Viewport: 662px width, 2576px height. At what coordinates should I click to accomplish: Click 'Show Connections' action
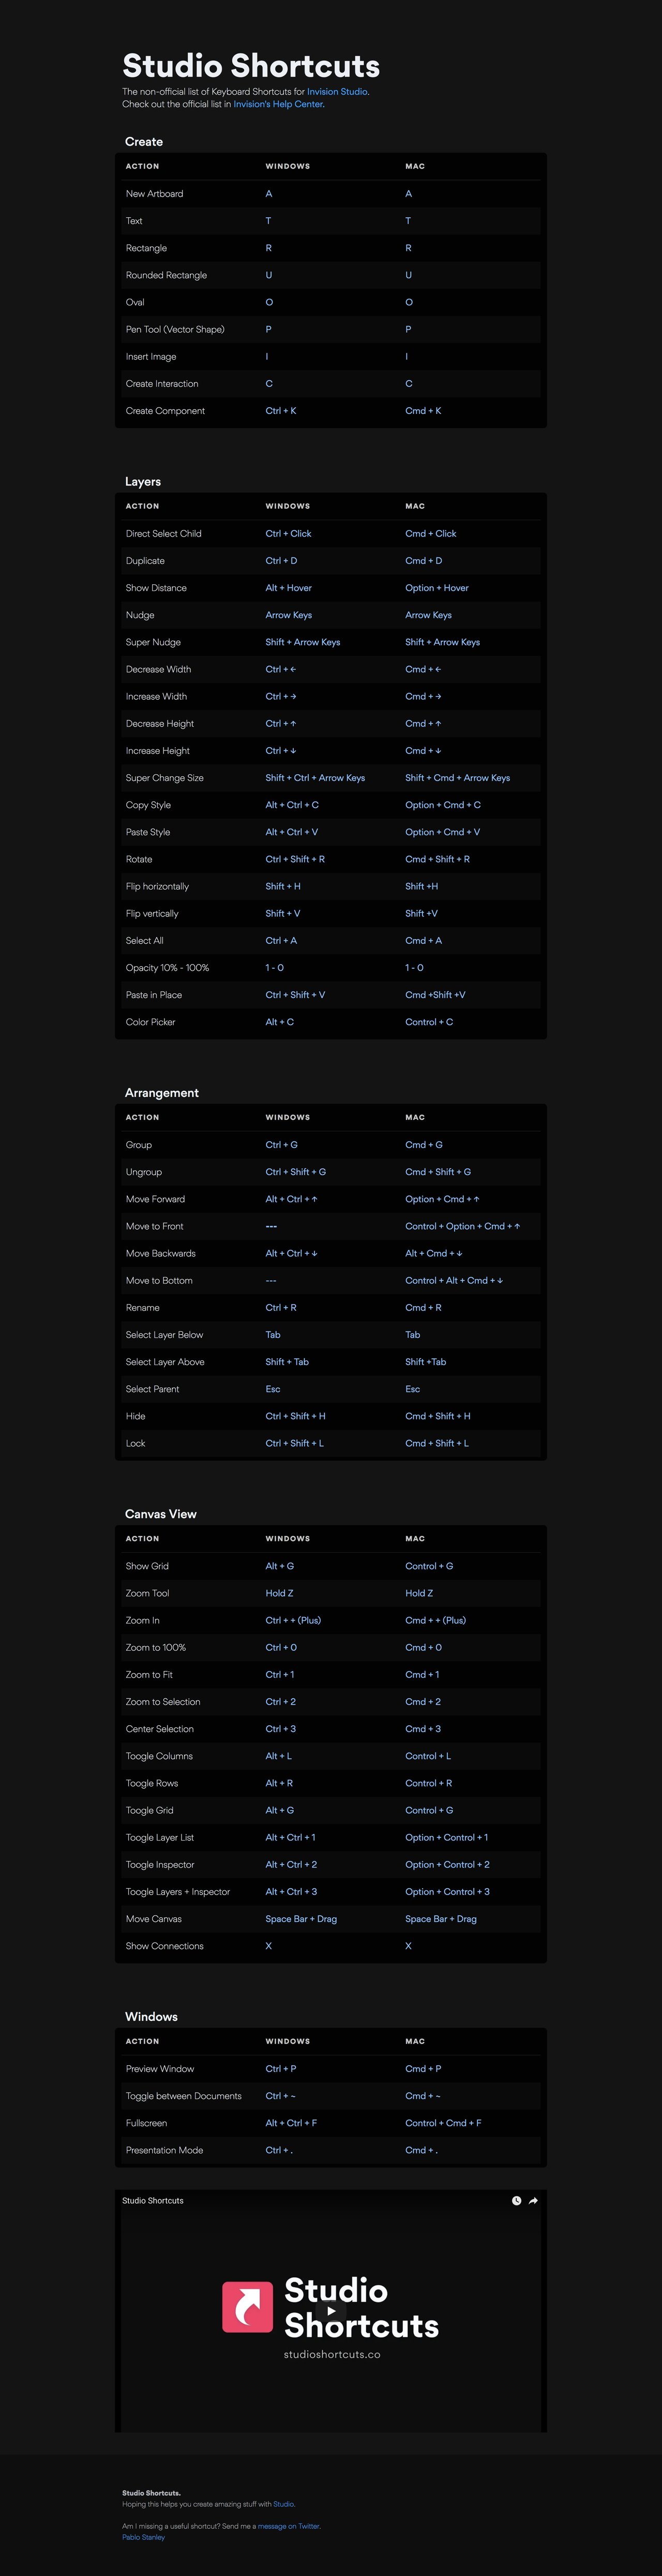[165, 1946]
